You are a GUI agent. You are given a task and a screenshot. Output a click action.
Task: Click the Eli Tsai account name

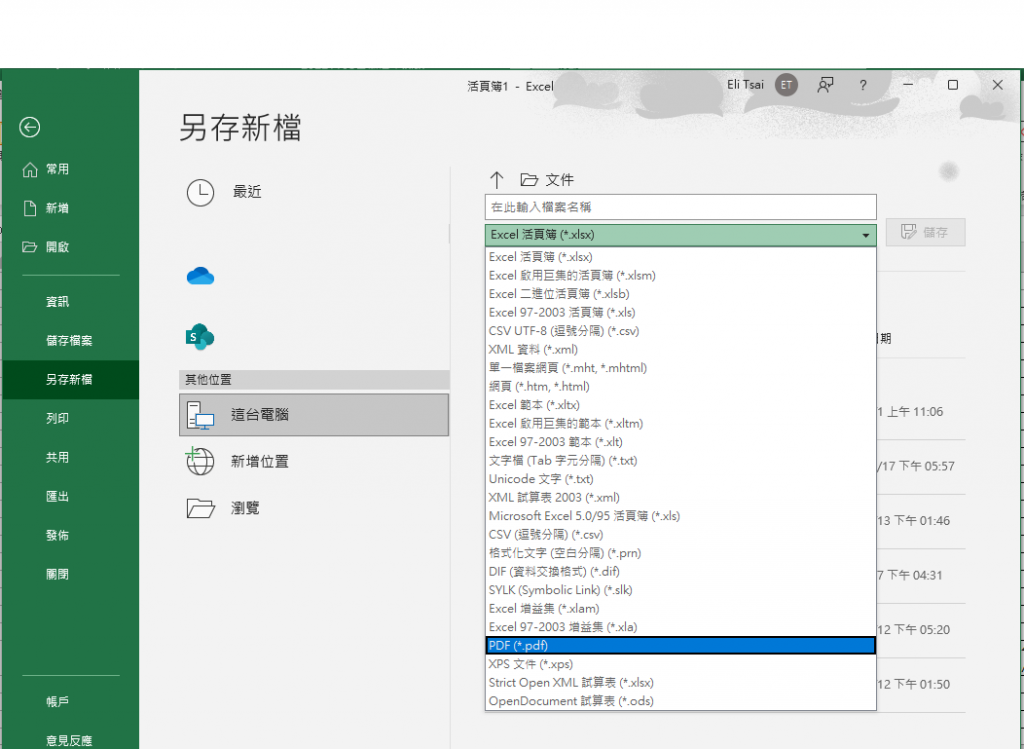(745, 85)
